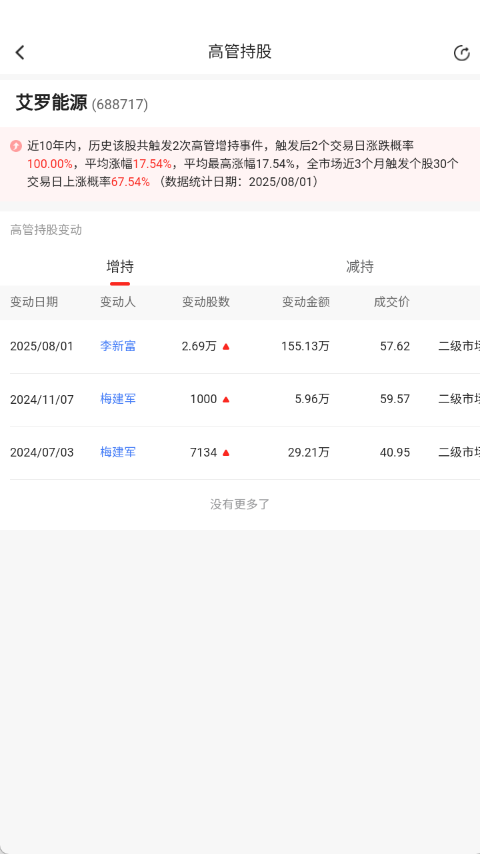
Task: Tap the amount 155.13万
Action: tap(305, 346)
